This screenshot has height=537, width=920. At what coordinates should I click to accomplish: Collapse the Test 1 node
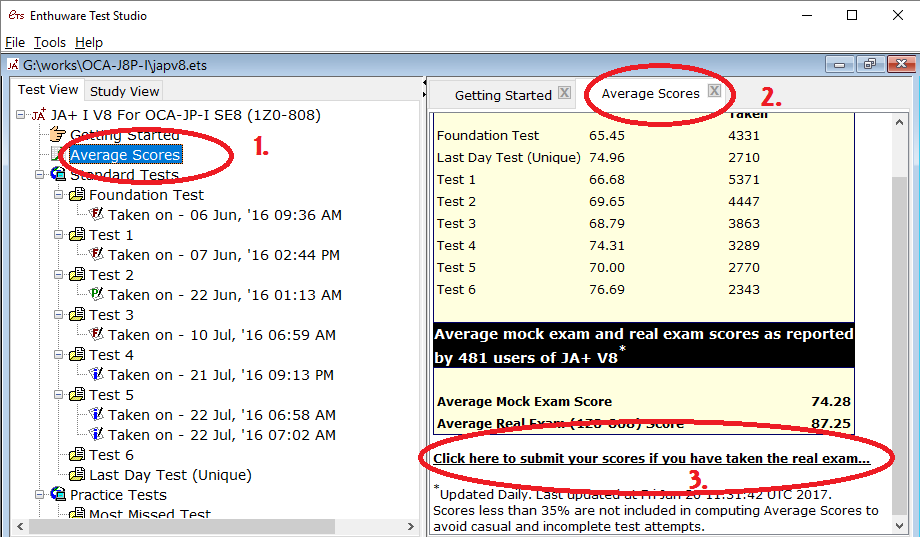[x=59, y=234]
